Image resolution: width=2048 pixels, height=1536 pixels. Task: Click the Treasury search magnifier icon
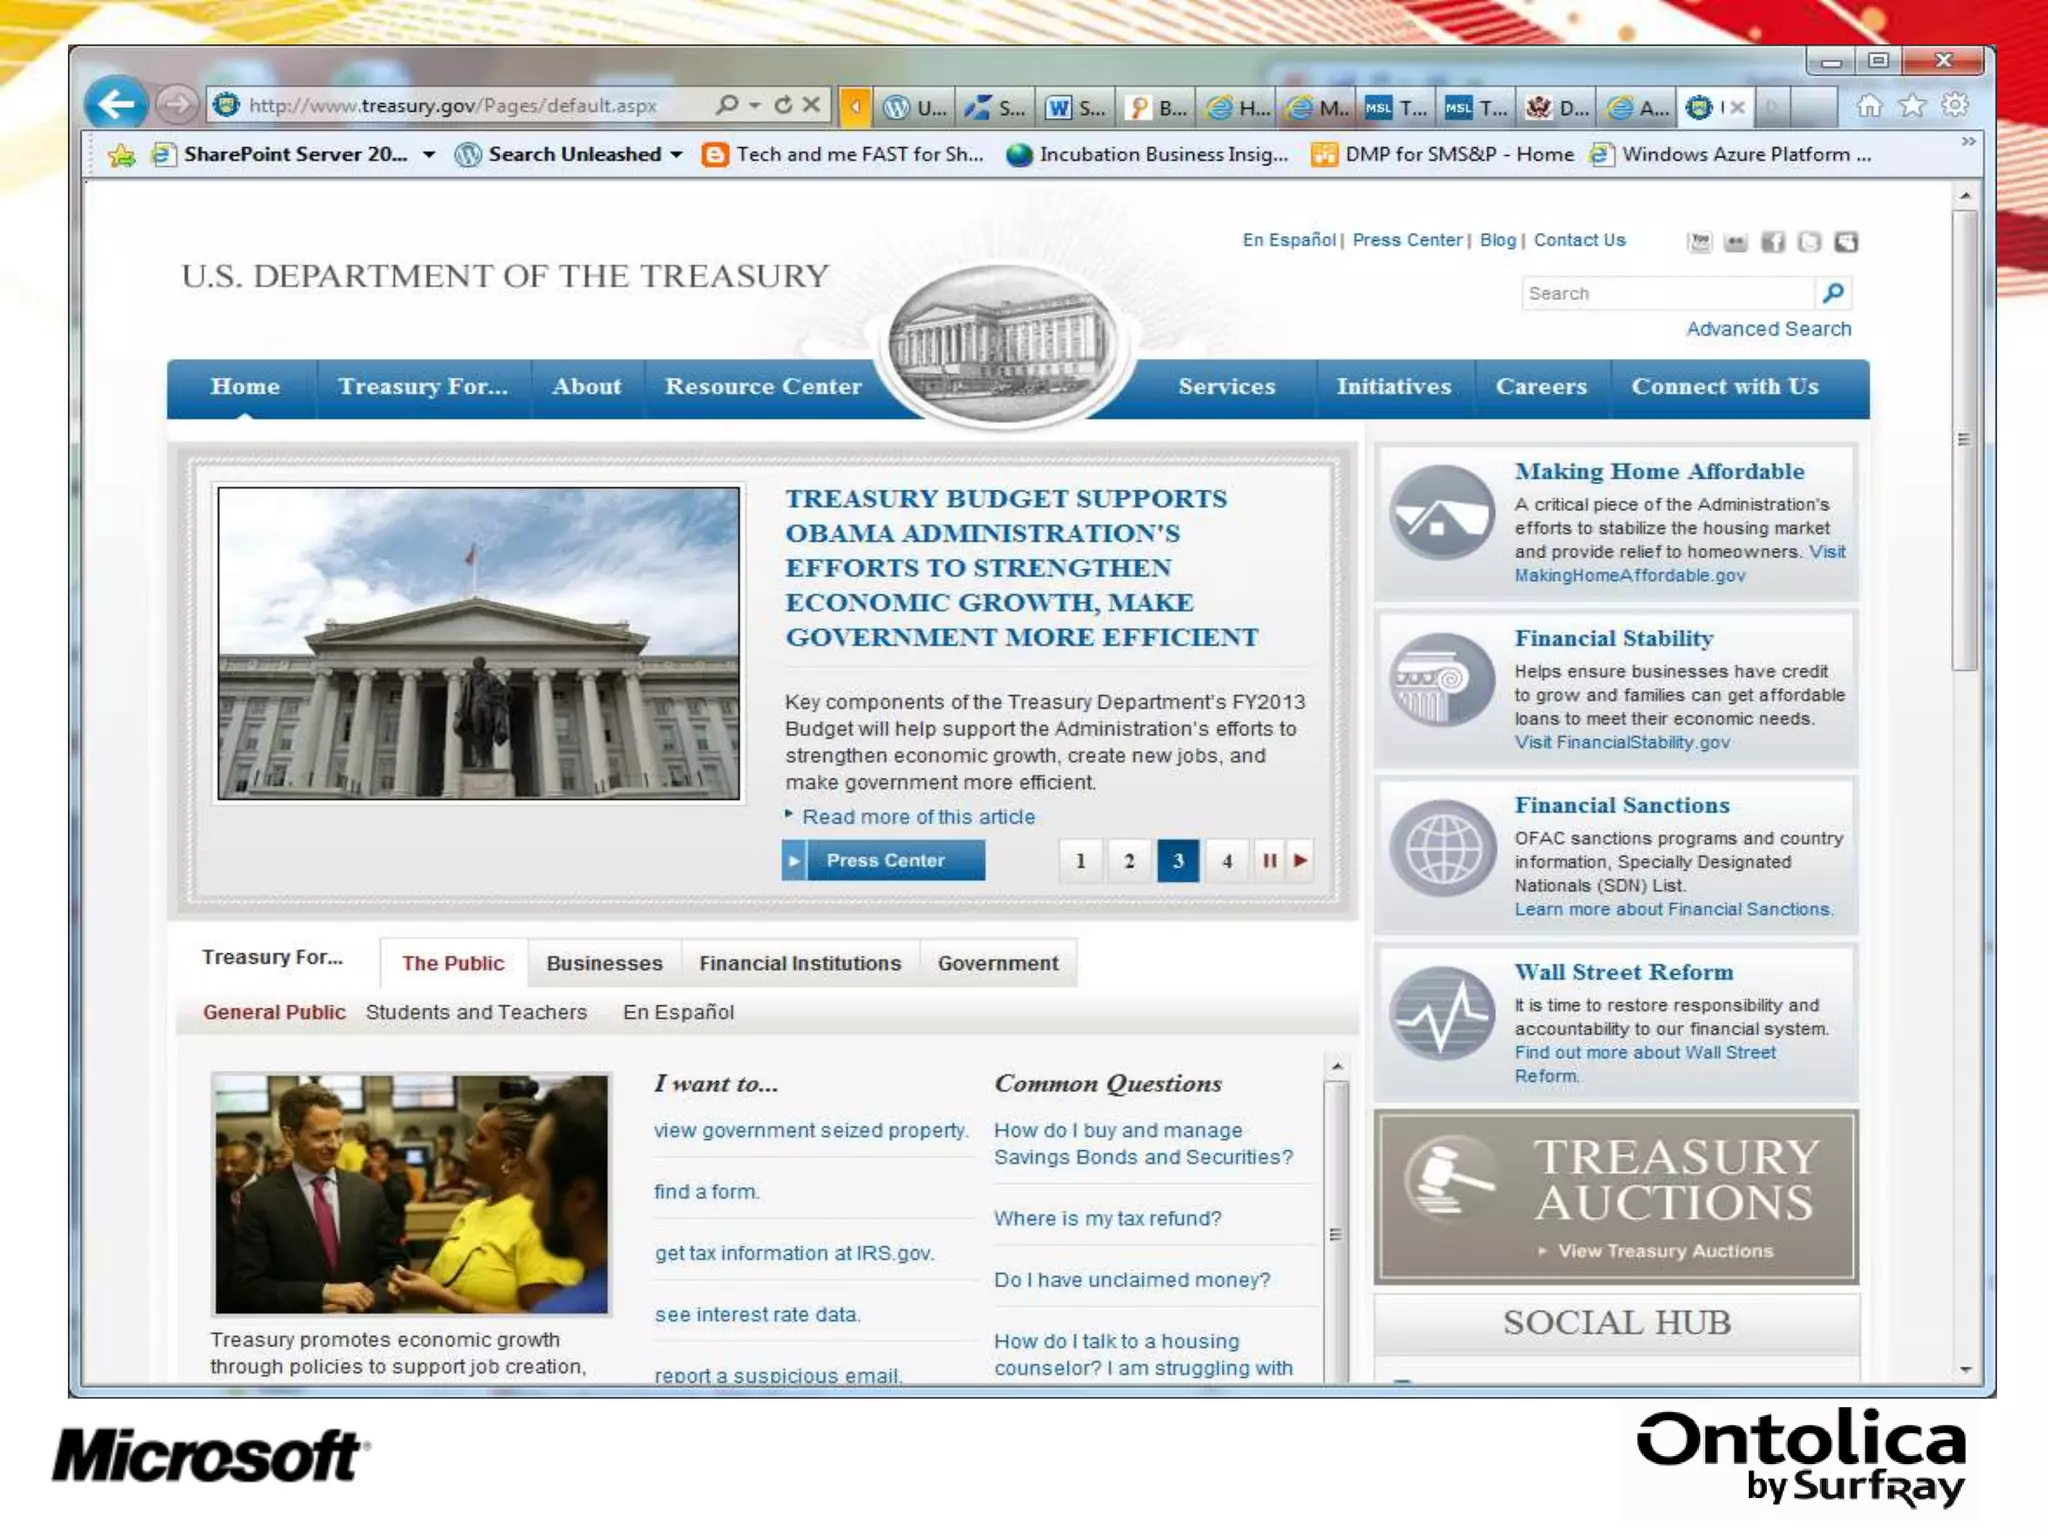(x=1833, y=293)
